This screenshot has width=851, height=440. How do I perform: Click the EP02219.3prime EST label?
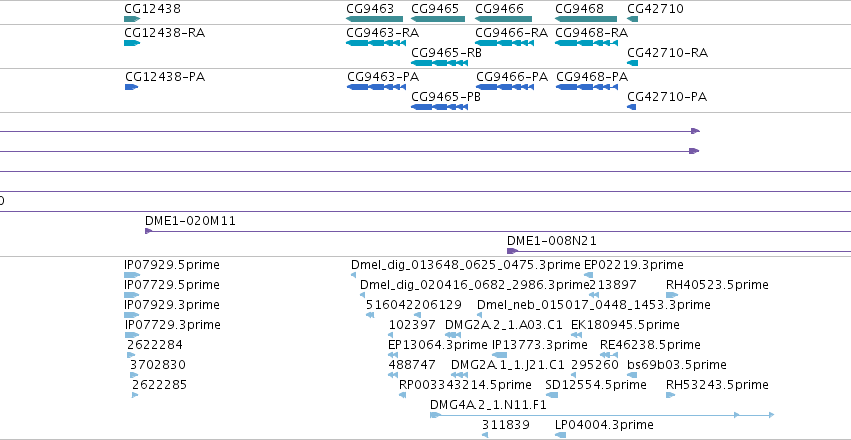[634, 265]
